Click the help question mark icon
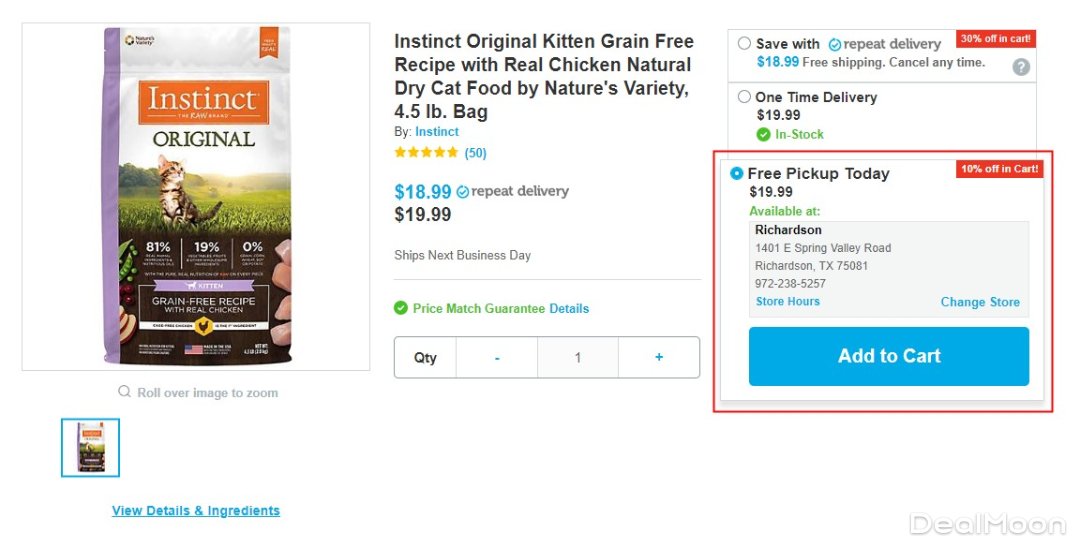 coord(1021,67)
